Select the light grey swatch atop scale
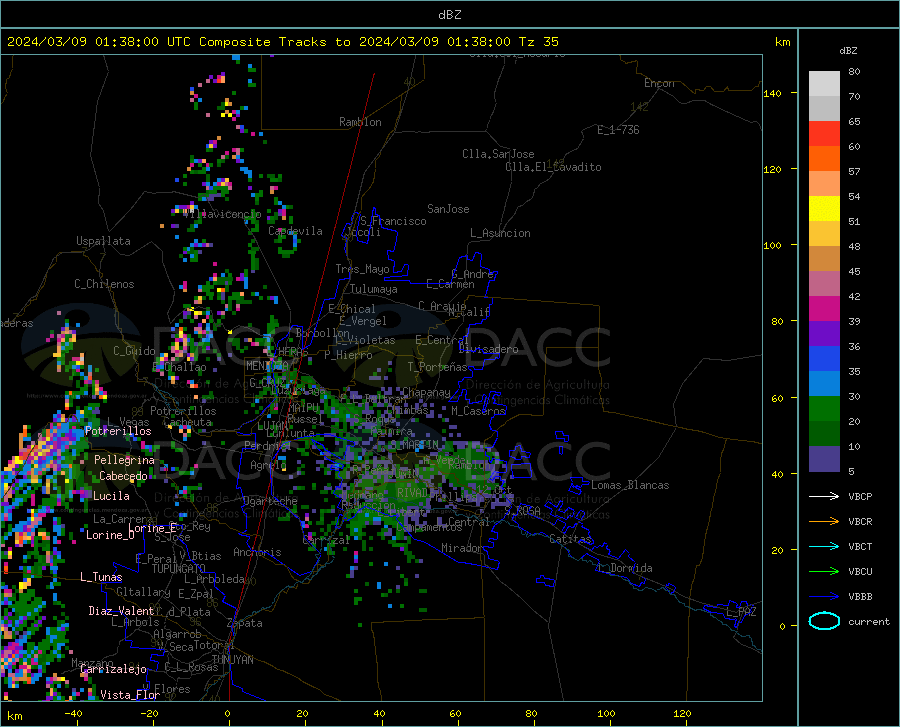The height and width of the screenshot is (727, 900). (824, 84)
